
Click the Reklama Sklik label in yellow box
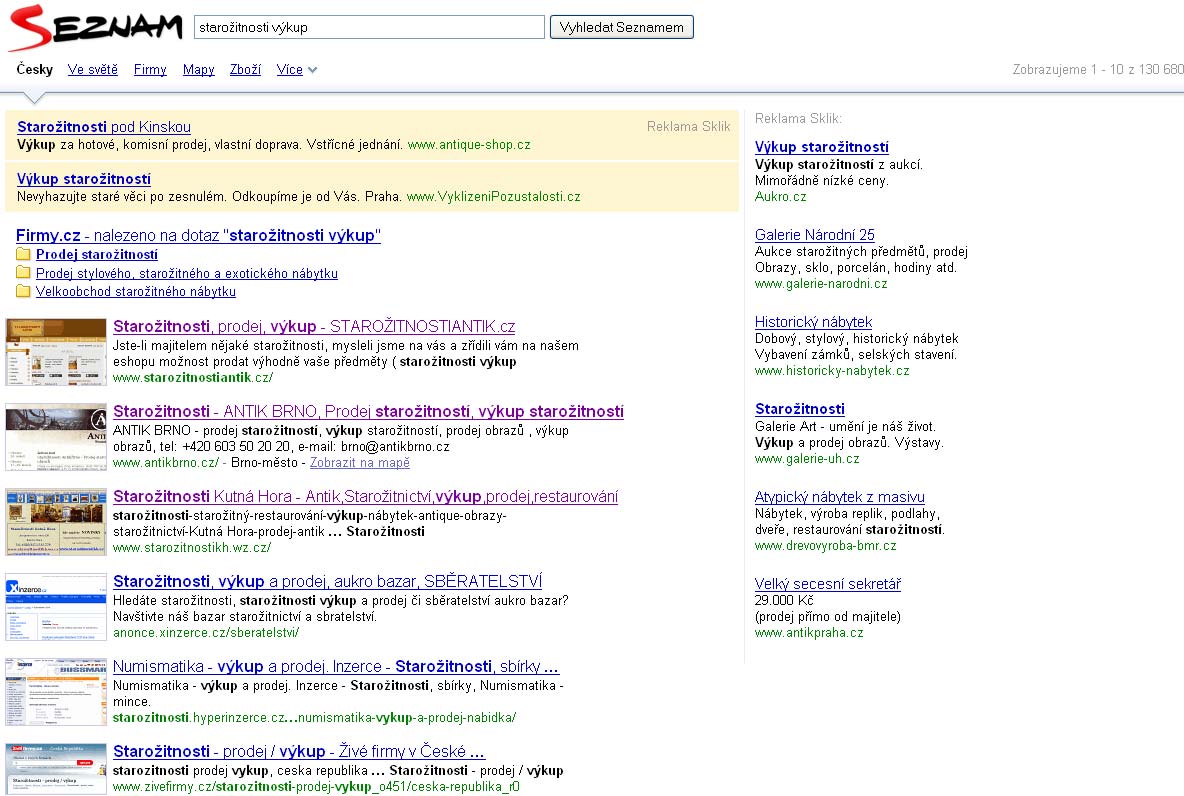point(689,126)
